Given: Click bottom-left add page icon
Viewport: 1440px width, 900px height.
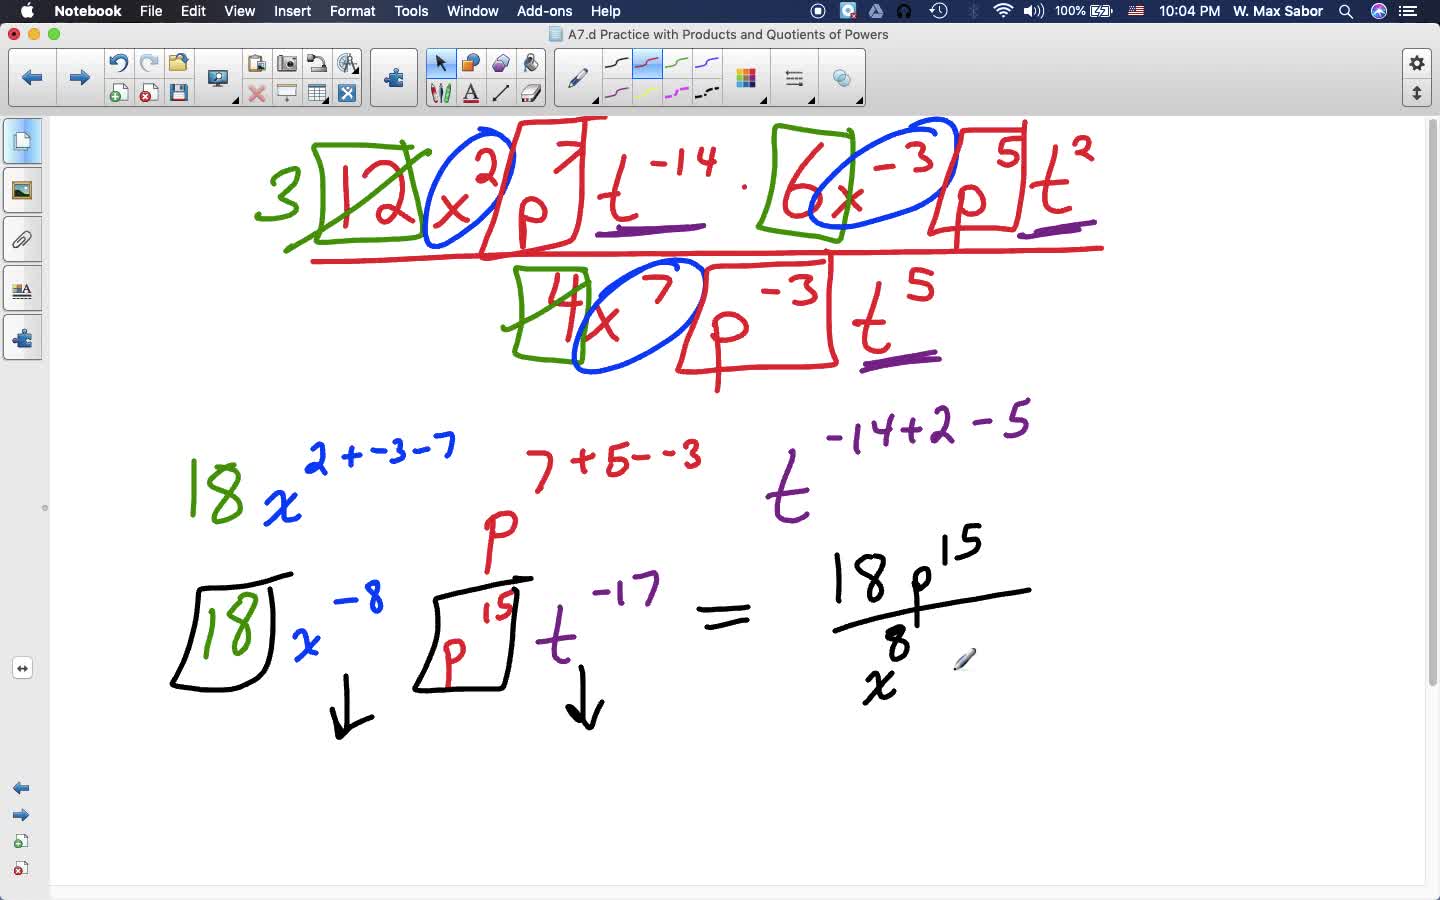Looking at the screenshot, I should click(21, 842).
